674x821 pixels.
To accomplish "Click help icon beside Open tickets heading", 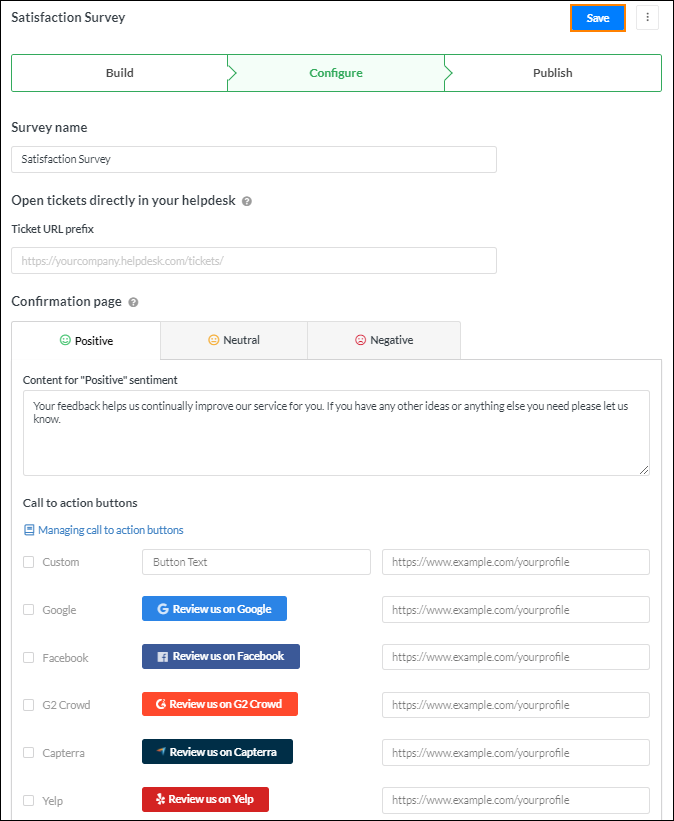I will pyautogui.click(x=247, y=201).
